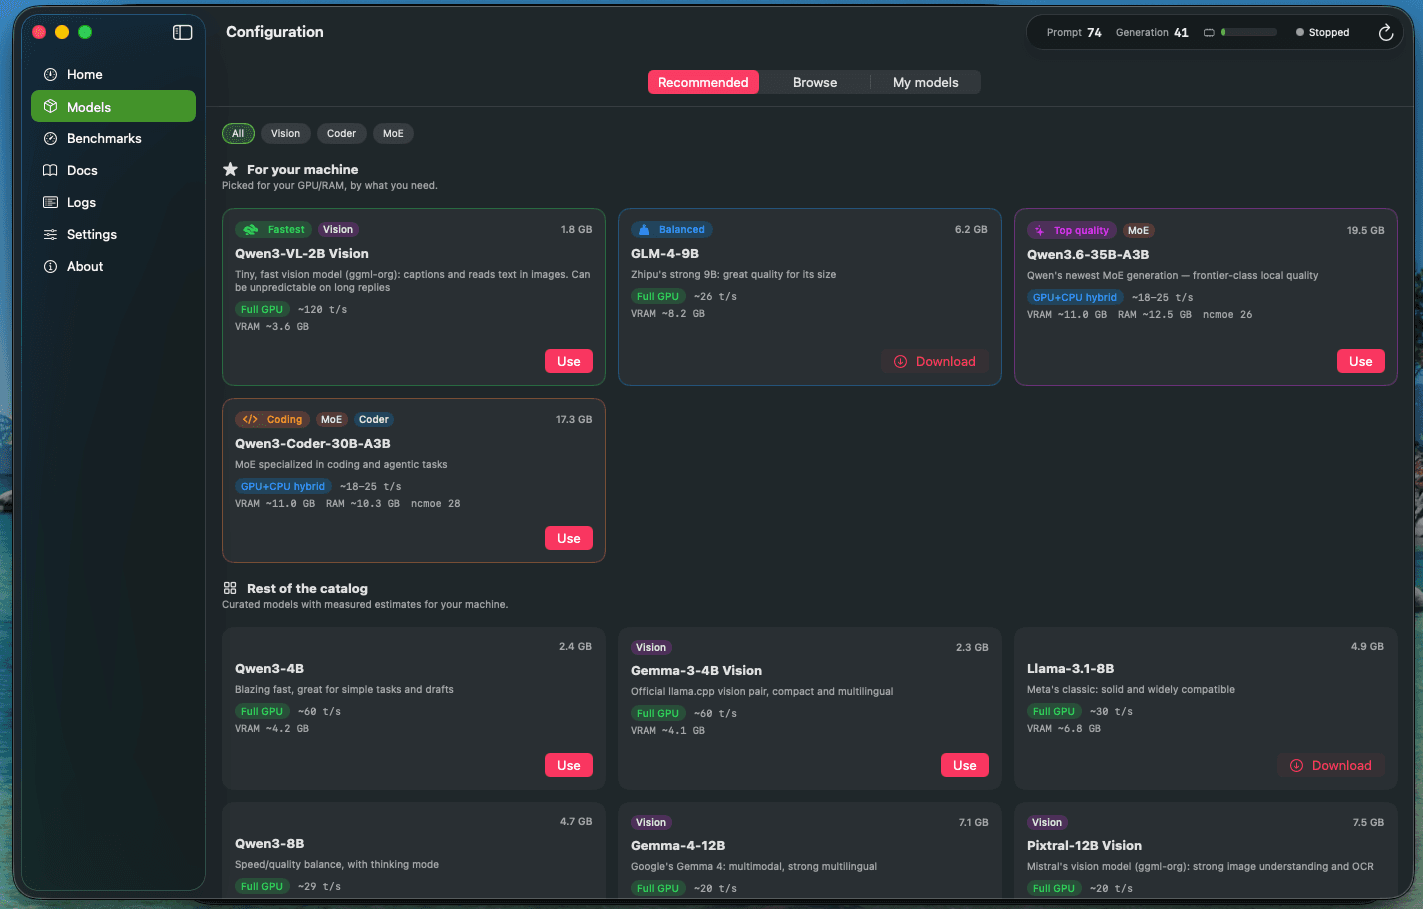Viewport: 1423px width, 909px height.
Task: Click the Full GPU label on GLM-4-9B
Action: coord(658,296)
